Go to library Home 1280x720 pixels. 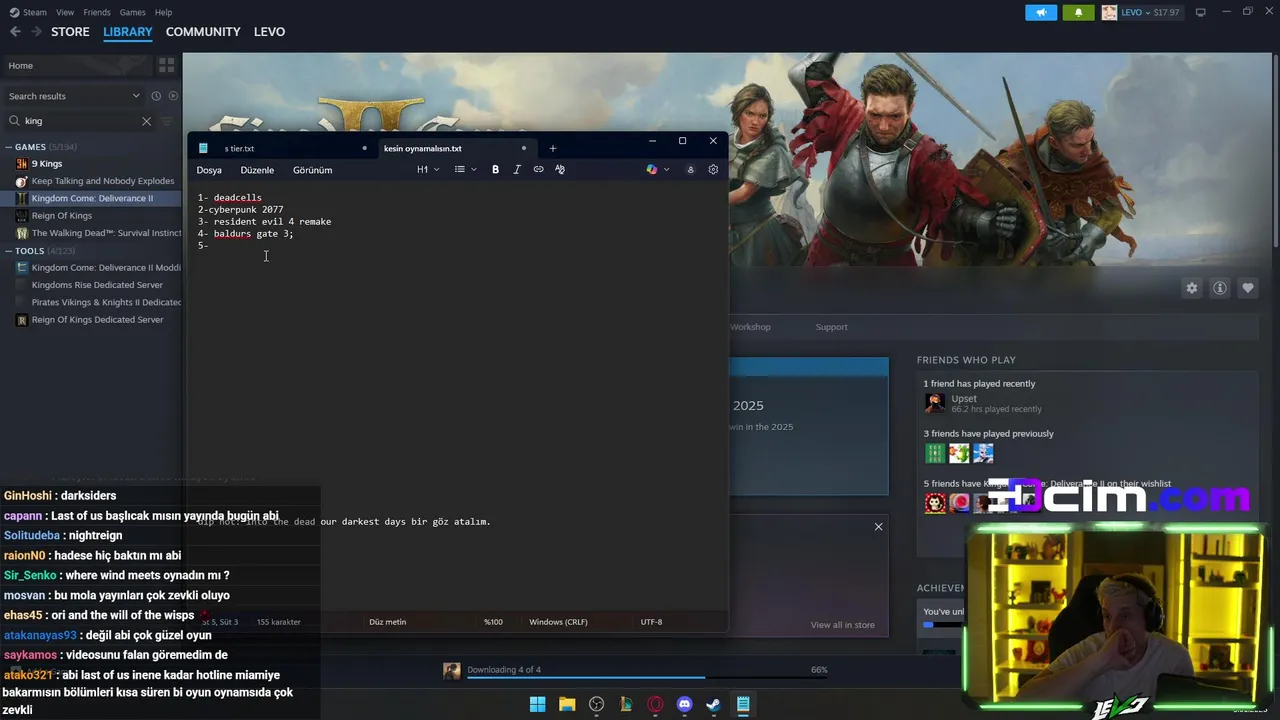(x=21, y=65)
